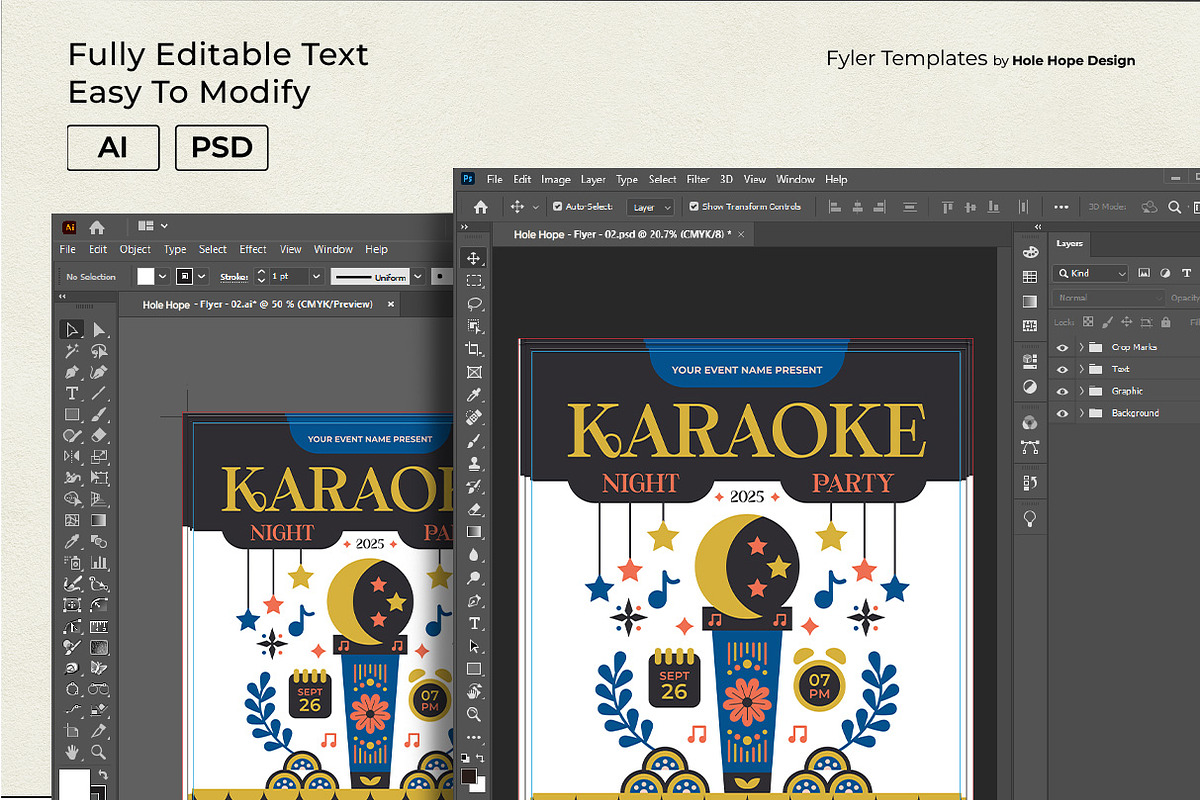Open the Auto-Select Layer dropdown

650,207
